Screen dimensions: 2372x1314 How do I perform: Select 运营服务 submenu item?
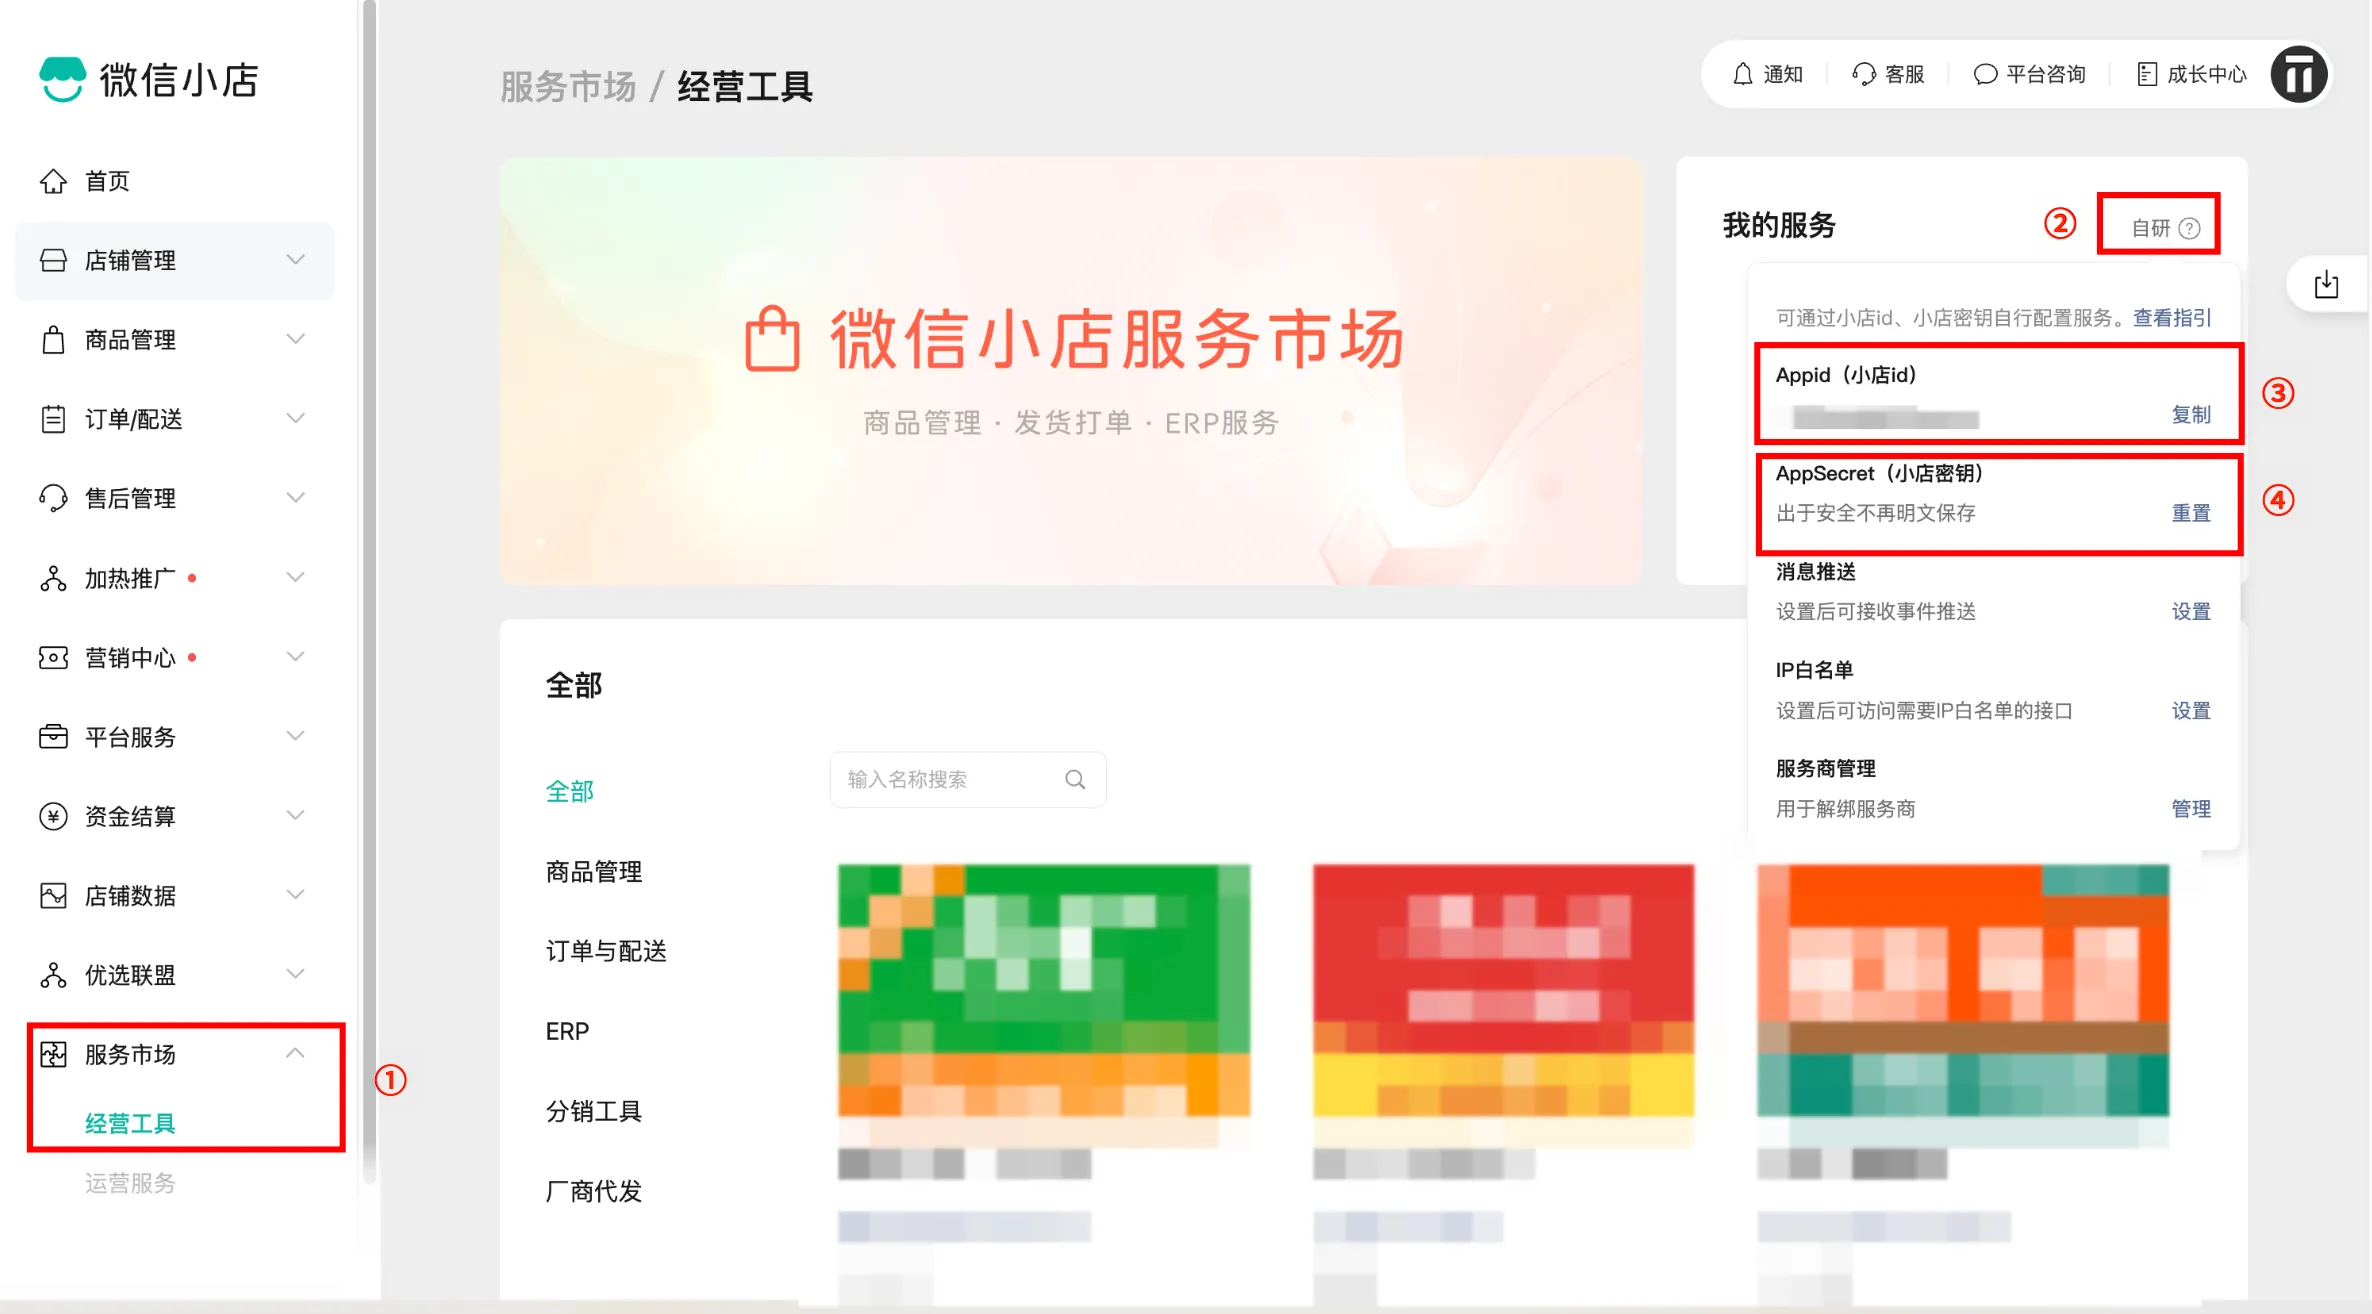coord(130,1184)
